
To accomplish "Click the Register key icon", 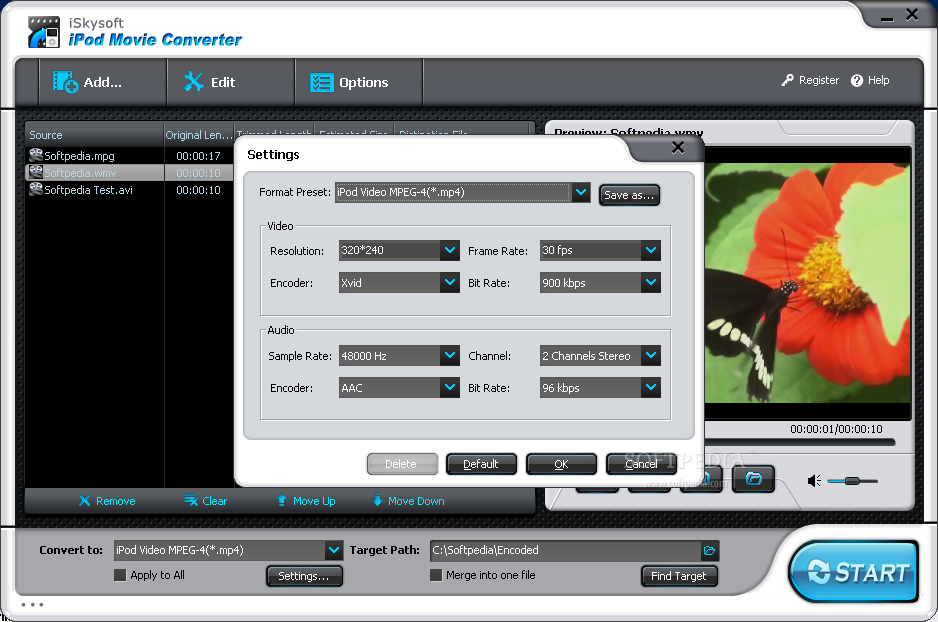I will pyautogui.click(x=787, y=80).
